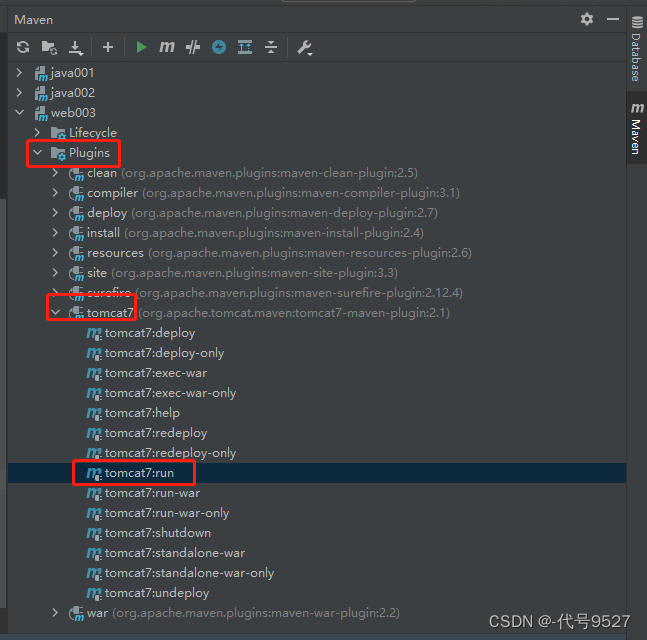Expand Lifecycle folder
The height and width of the screenshot is (640, 647).
37,132
